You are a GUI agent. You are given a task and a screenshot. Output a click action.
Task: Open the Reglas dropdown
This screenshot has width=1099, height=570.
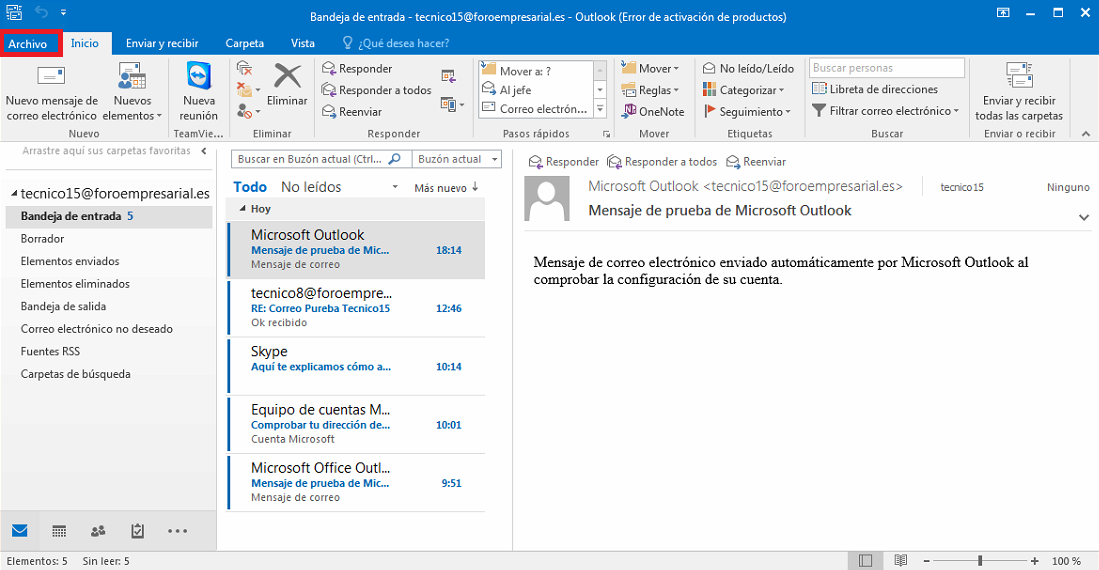click(x=650, y=90)
